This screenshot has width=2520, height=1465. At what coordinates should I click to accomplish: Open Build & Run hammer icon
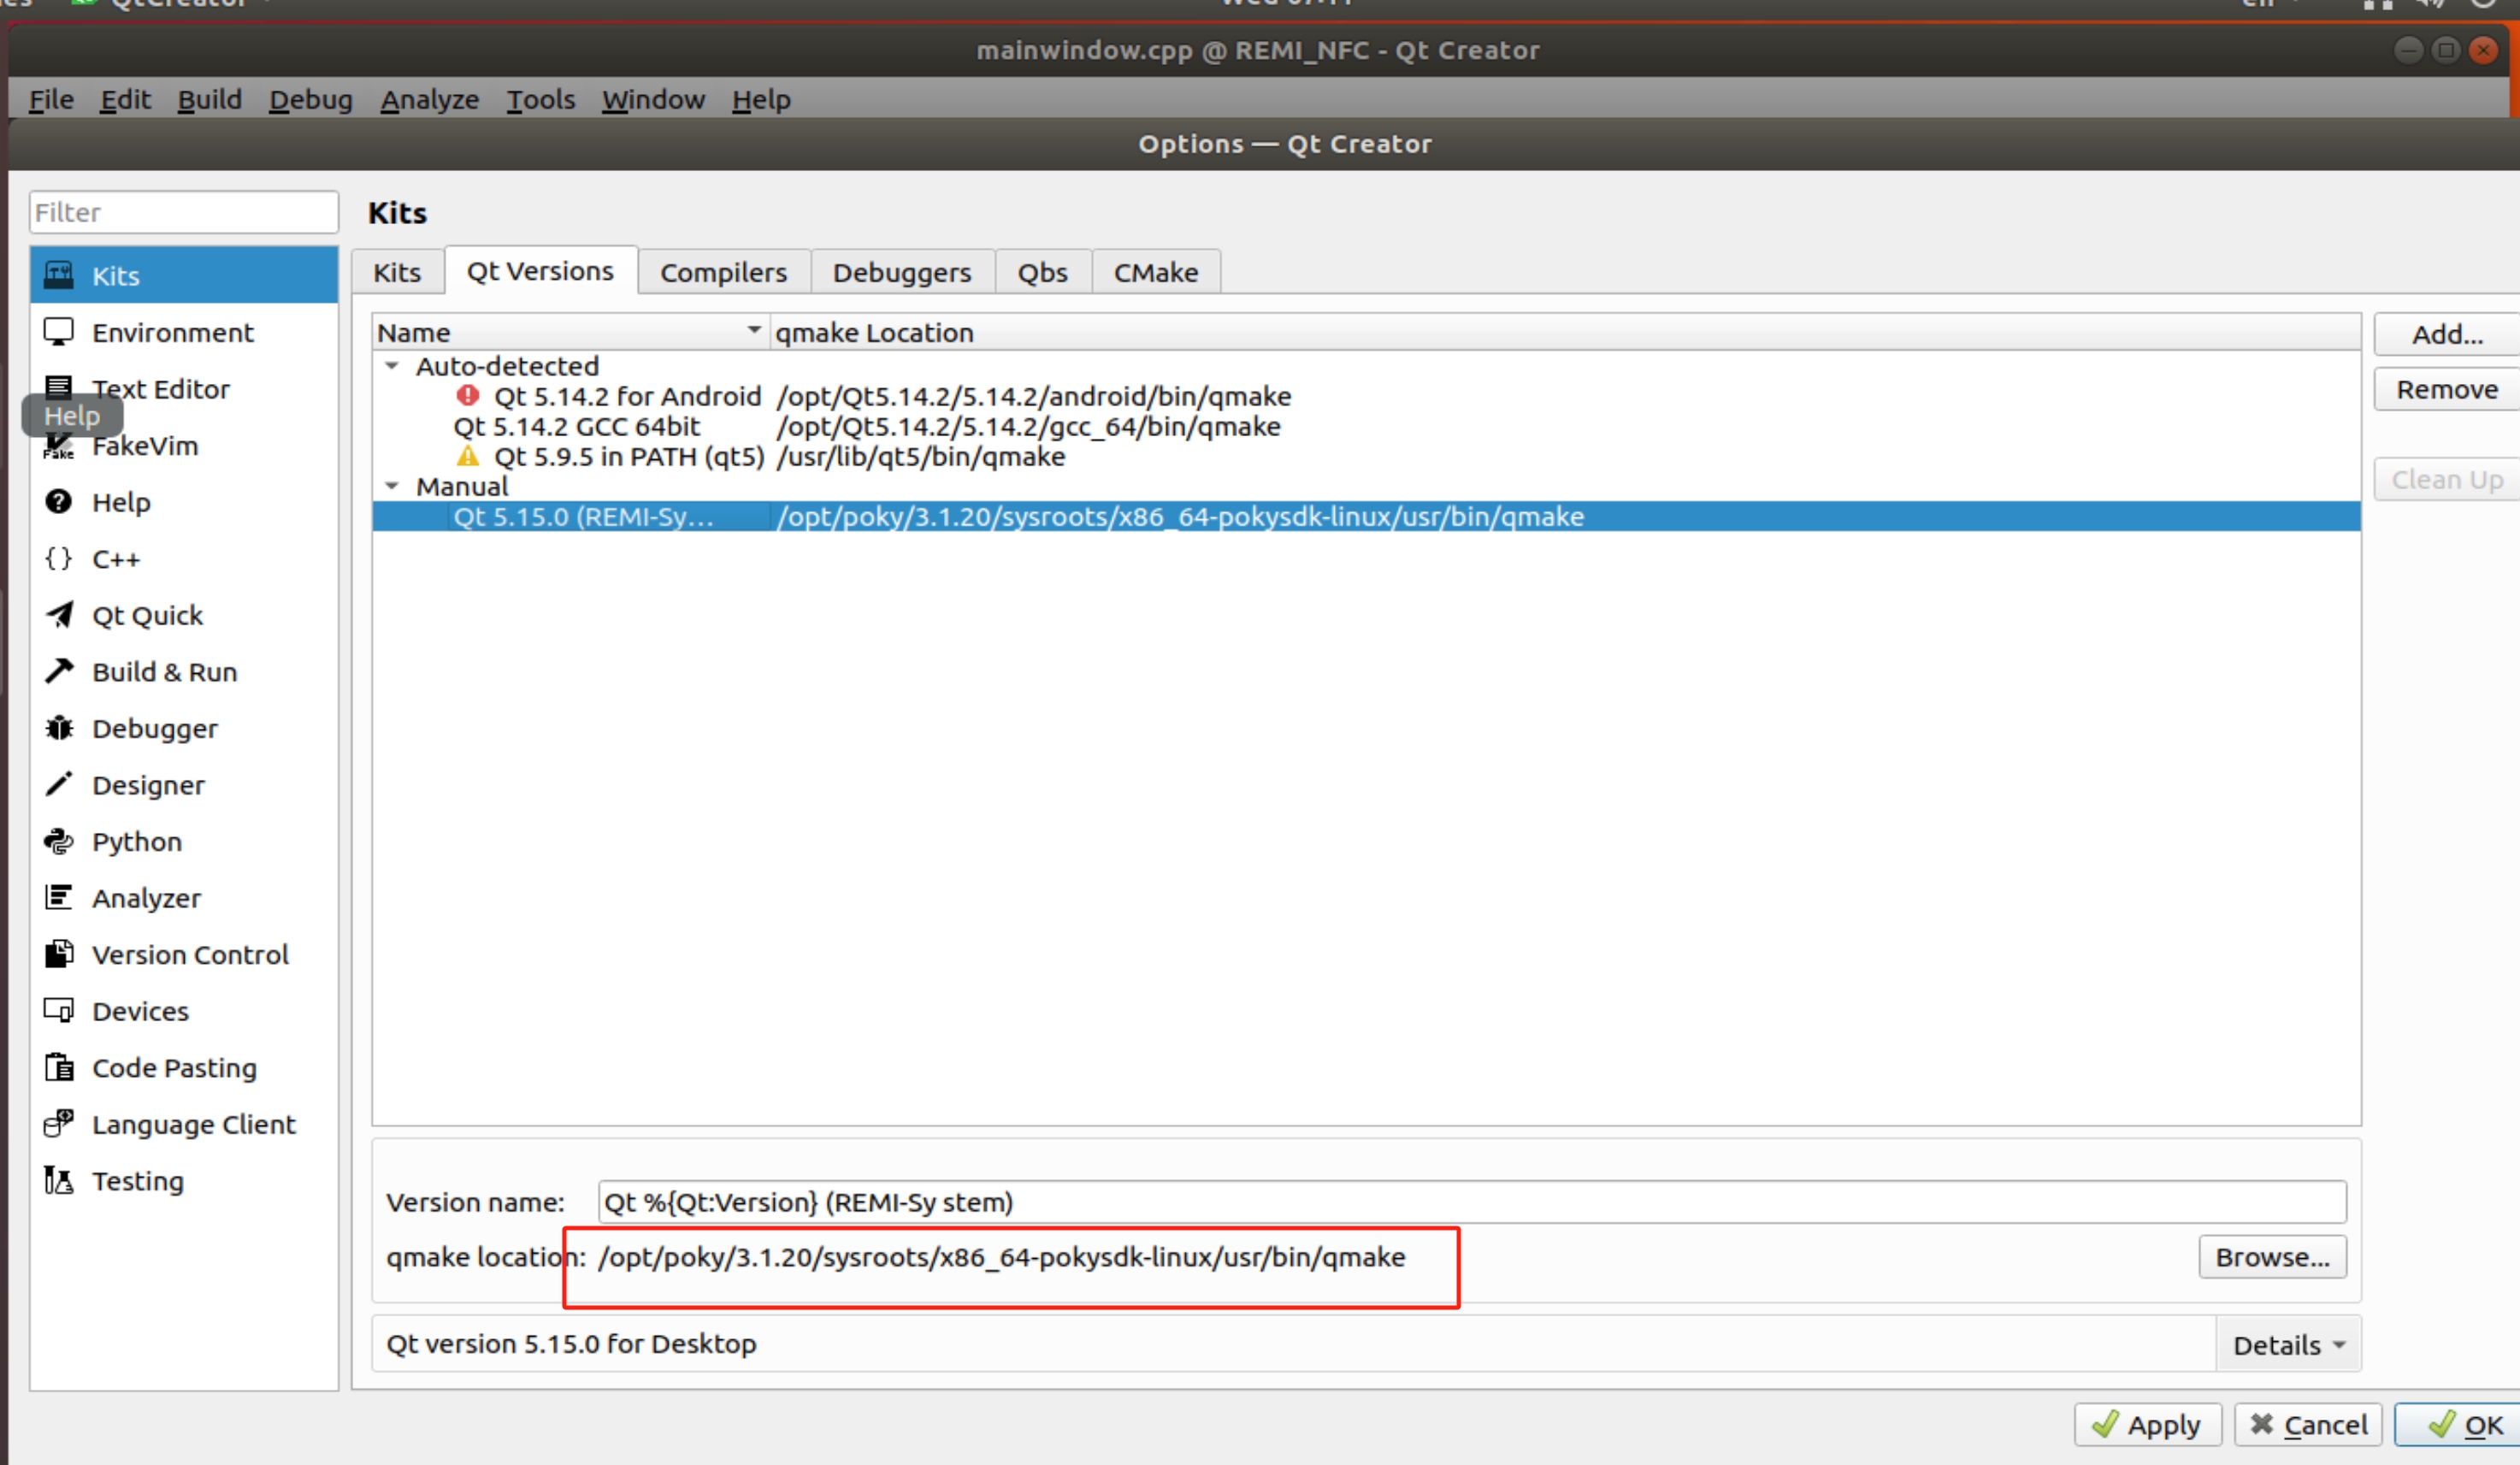pos(59,671)
